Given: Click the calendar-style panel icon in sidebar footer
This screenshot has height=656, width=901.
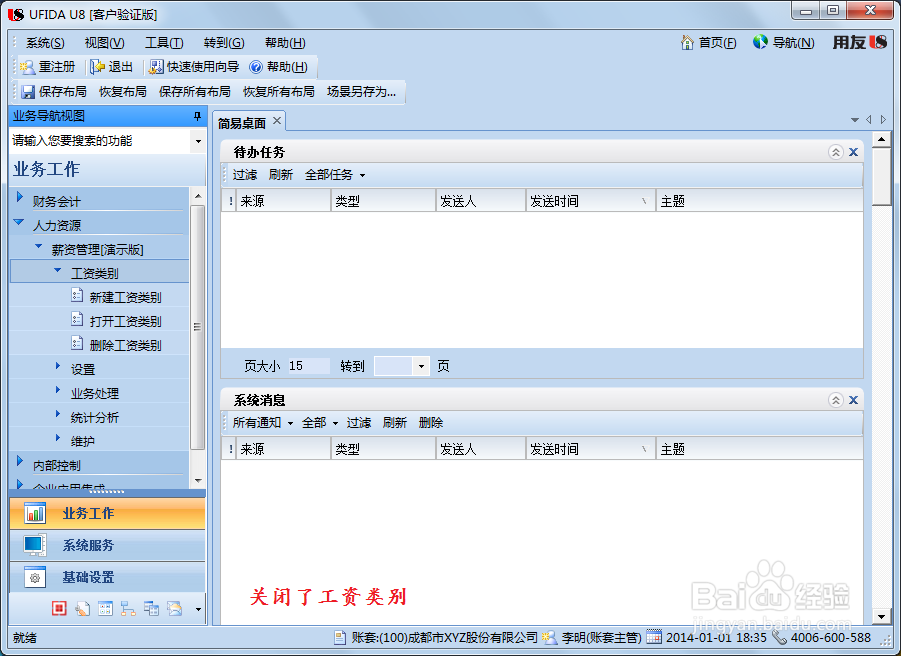Looking at the screenshot, I should [105, 608].
